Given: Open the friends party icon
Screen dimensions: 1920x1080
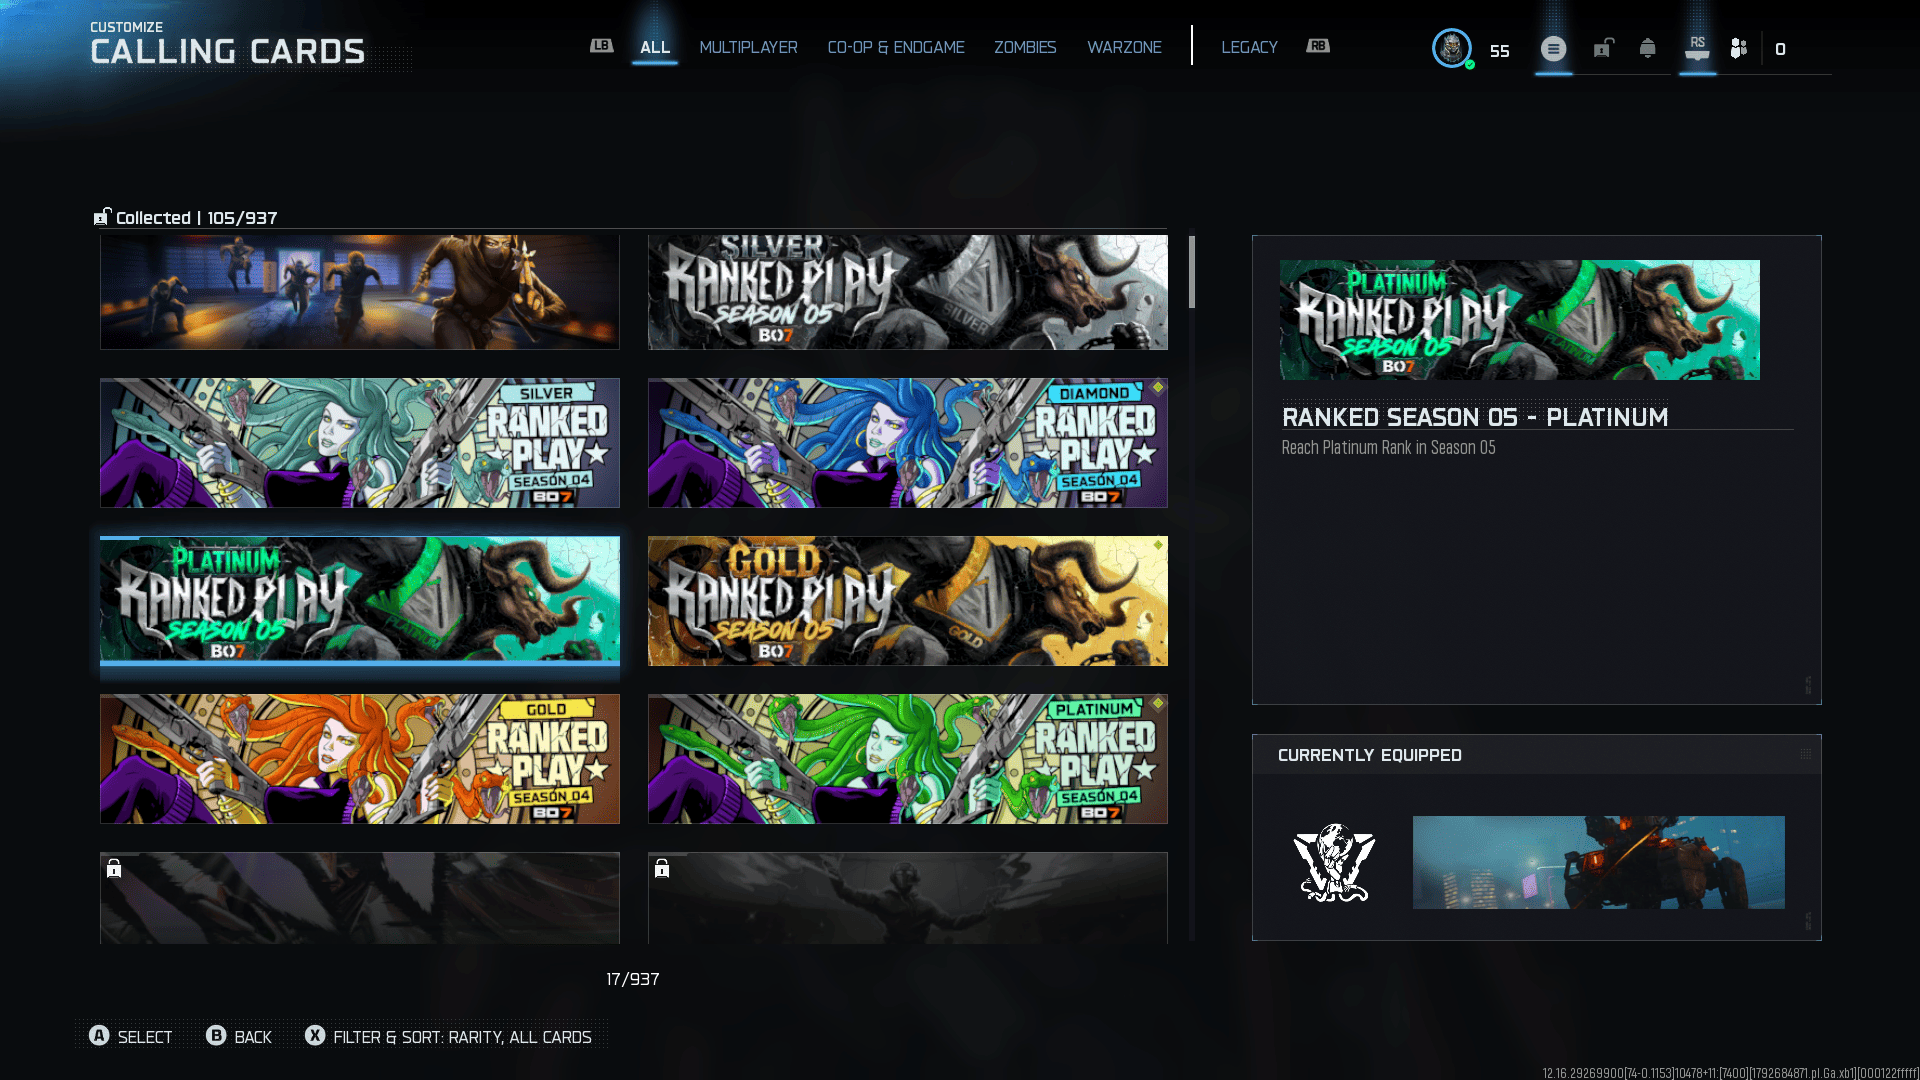Looking at the screenshot, I should pyautogui.click(x=1739, y=48).
